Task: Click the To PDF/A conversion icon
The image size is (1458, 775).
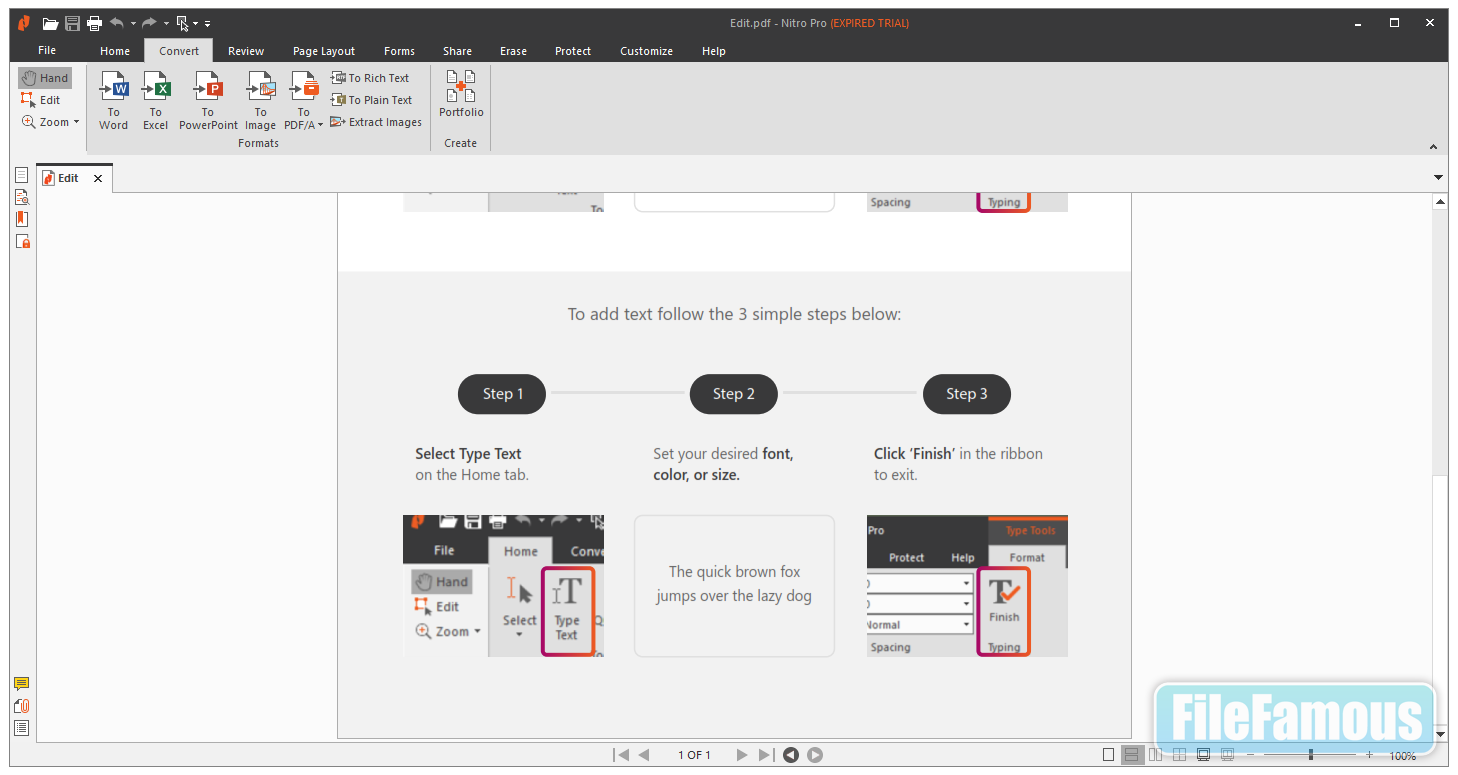Action: pos(304,88)
